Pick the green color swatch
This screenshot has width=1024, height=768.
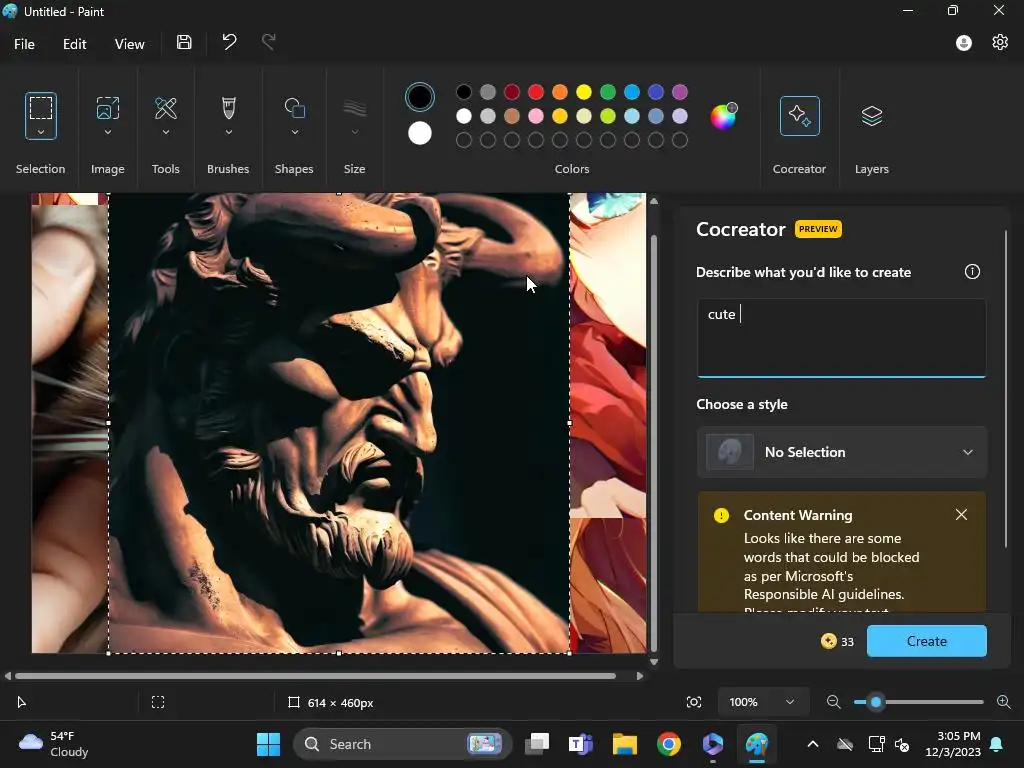(x=608, y=92)
